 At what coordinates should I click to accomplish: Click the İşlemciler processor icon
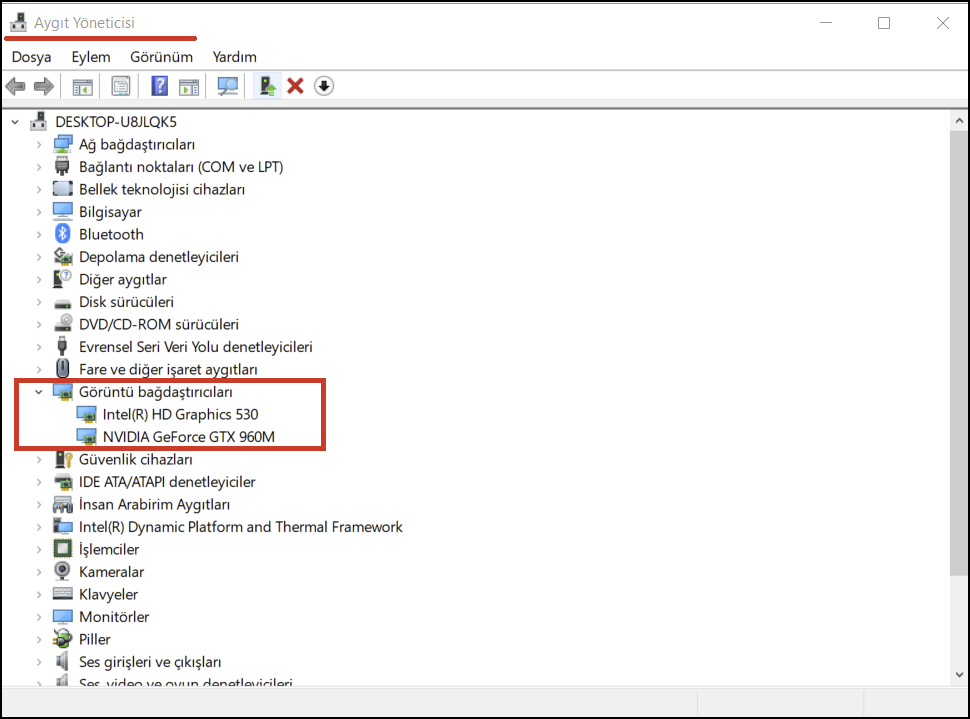tap(62, 549)
